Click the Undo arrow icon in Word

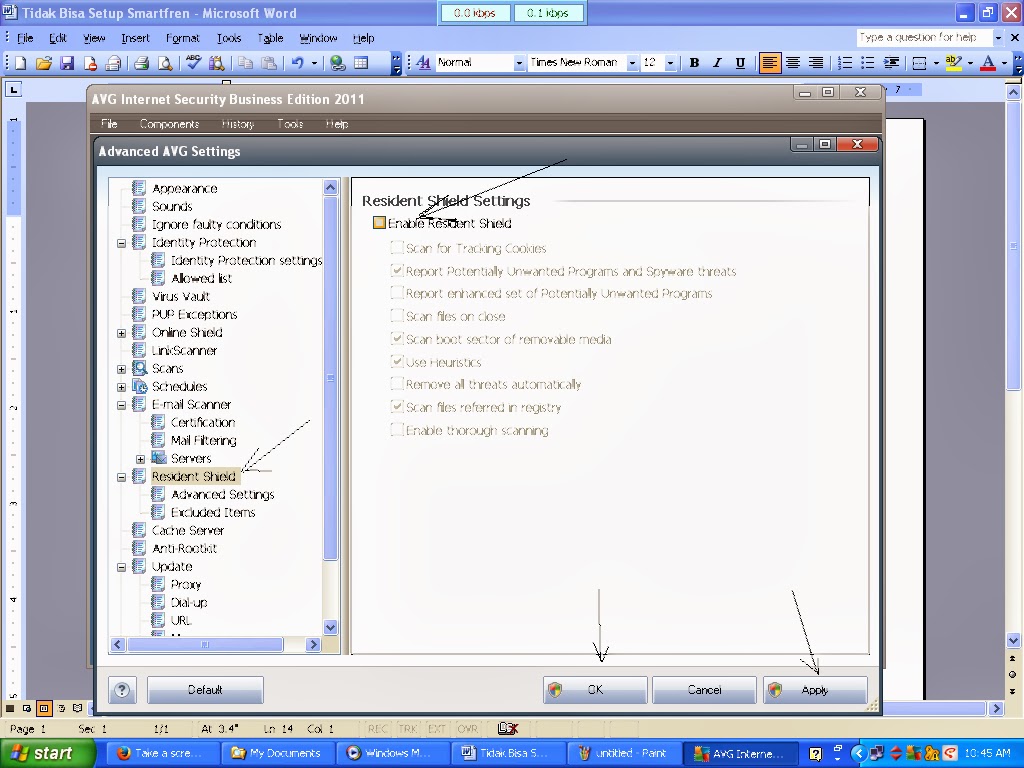tap(298, 63)
